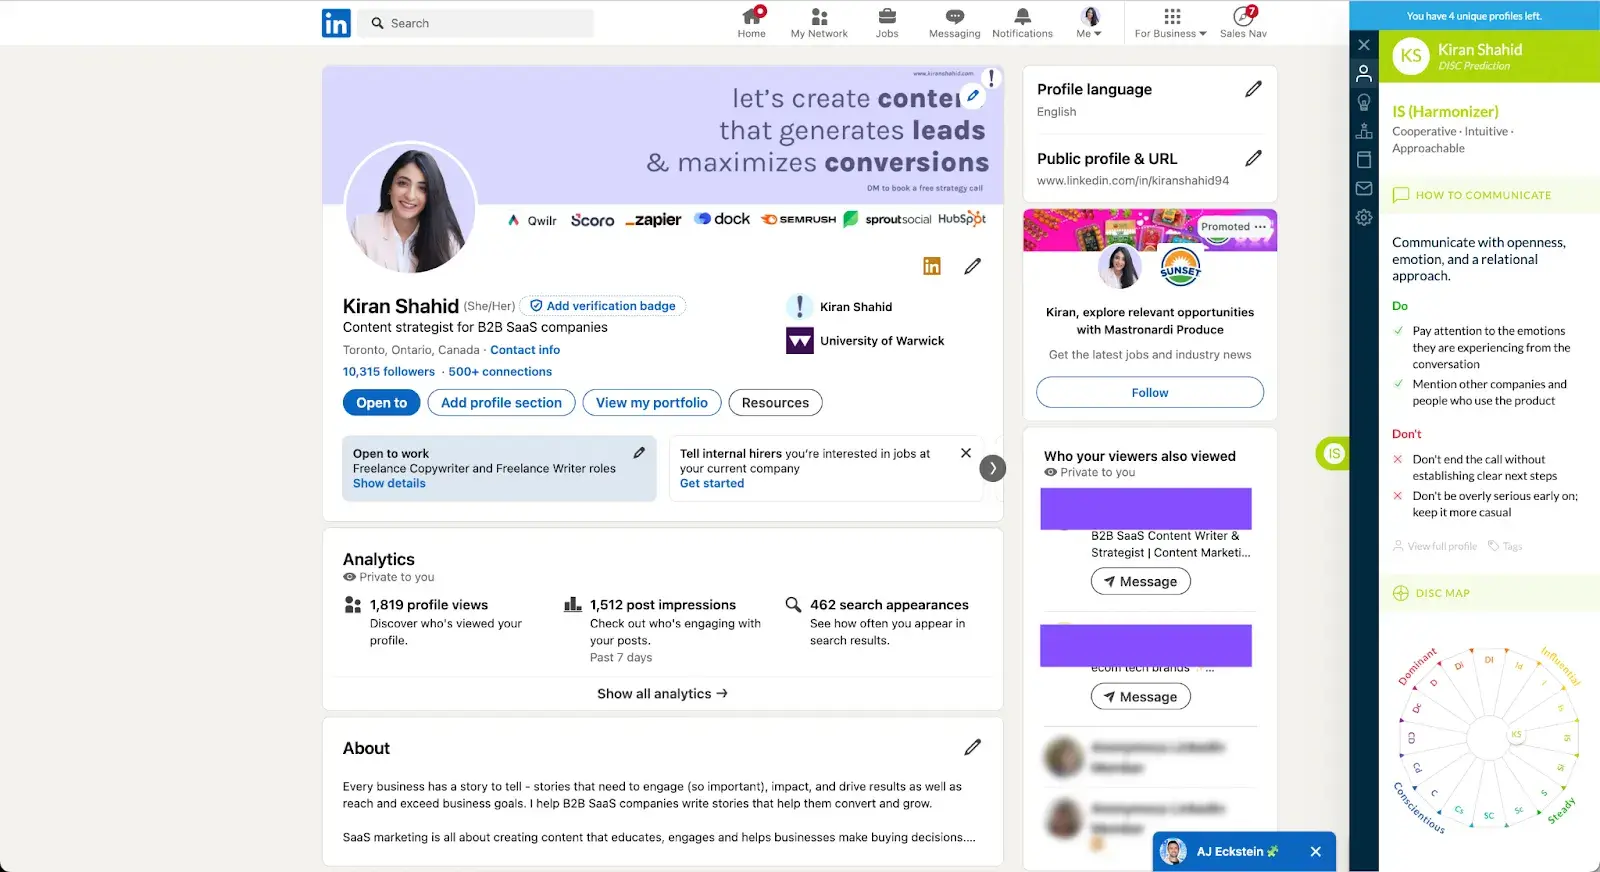Screen dimensions: 1600x872
Task: Edit Public profile & URL pencil
Action: 1253,158
